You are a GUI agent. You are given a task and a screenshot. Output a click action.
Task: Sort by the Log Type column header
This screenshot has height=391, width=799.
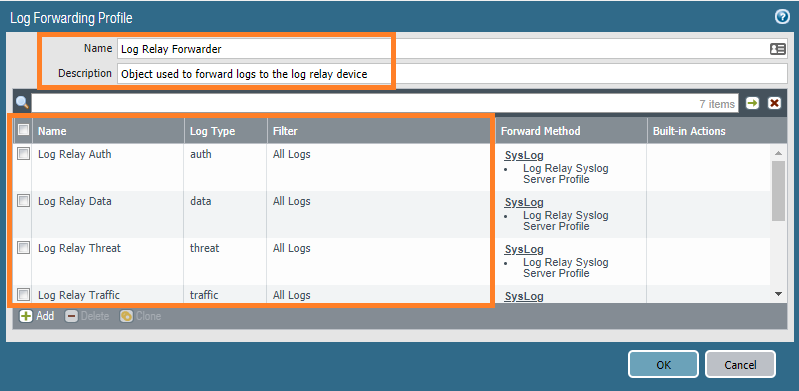coord(225,131)
